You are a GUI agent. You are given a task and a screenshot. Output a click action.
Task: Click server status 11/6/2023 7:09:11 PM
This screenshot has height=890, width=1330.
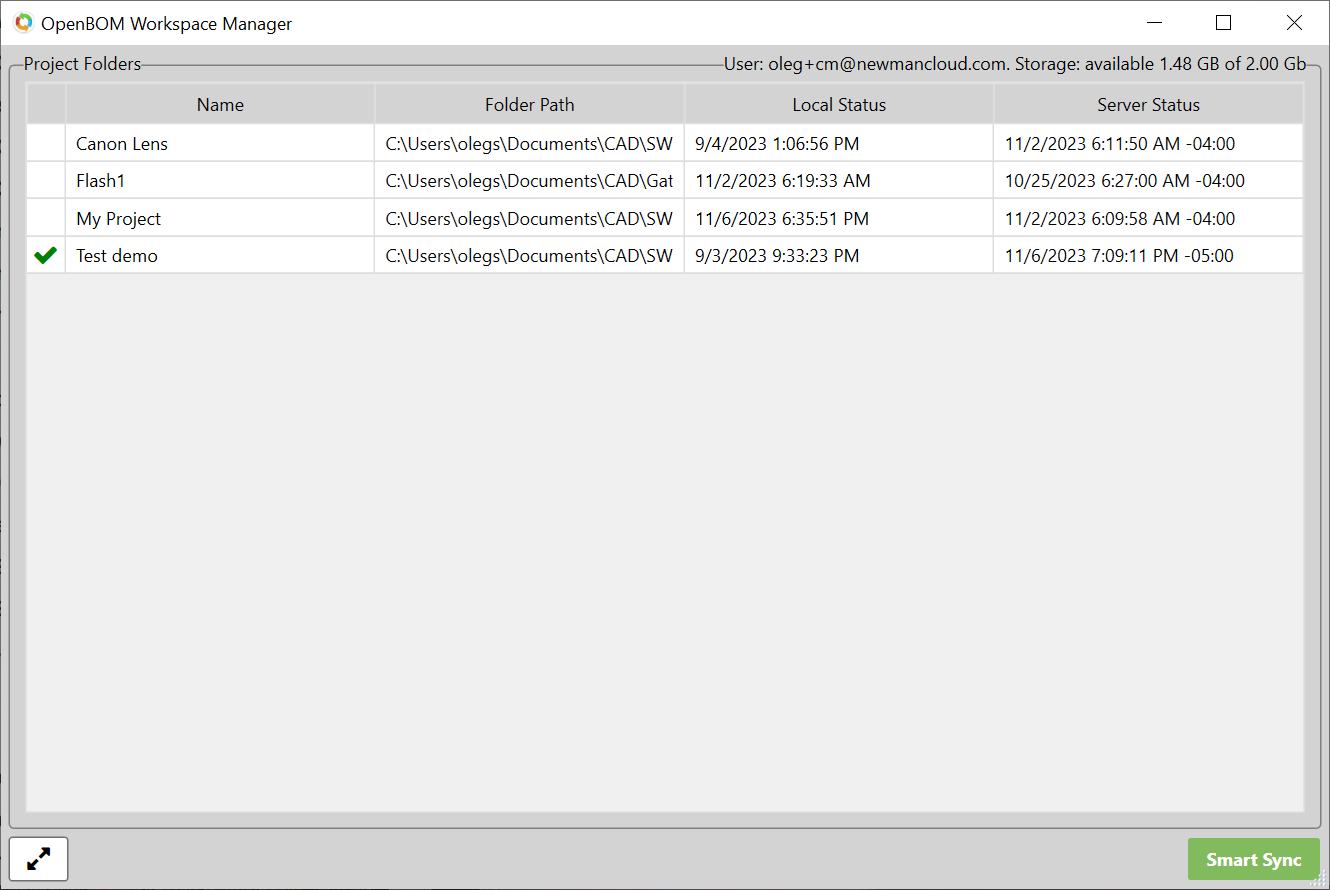click(x=1120, y=256)
